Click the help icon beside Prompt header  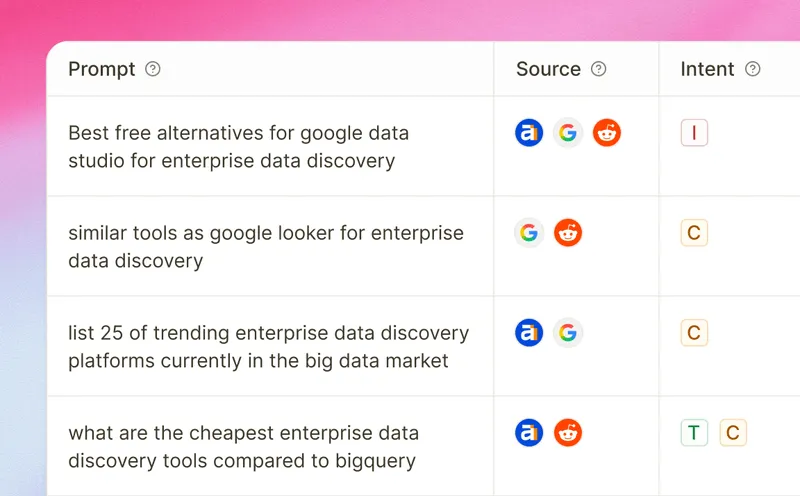(x=153, y=69)
